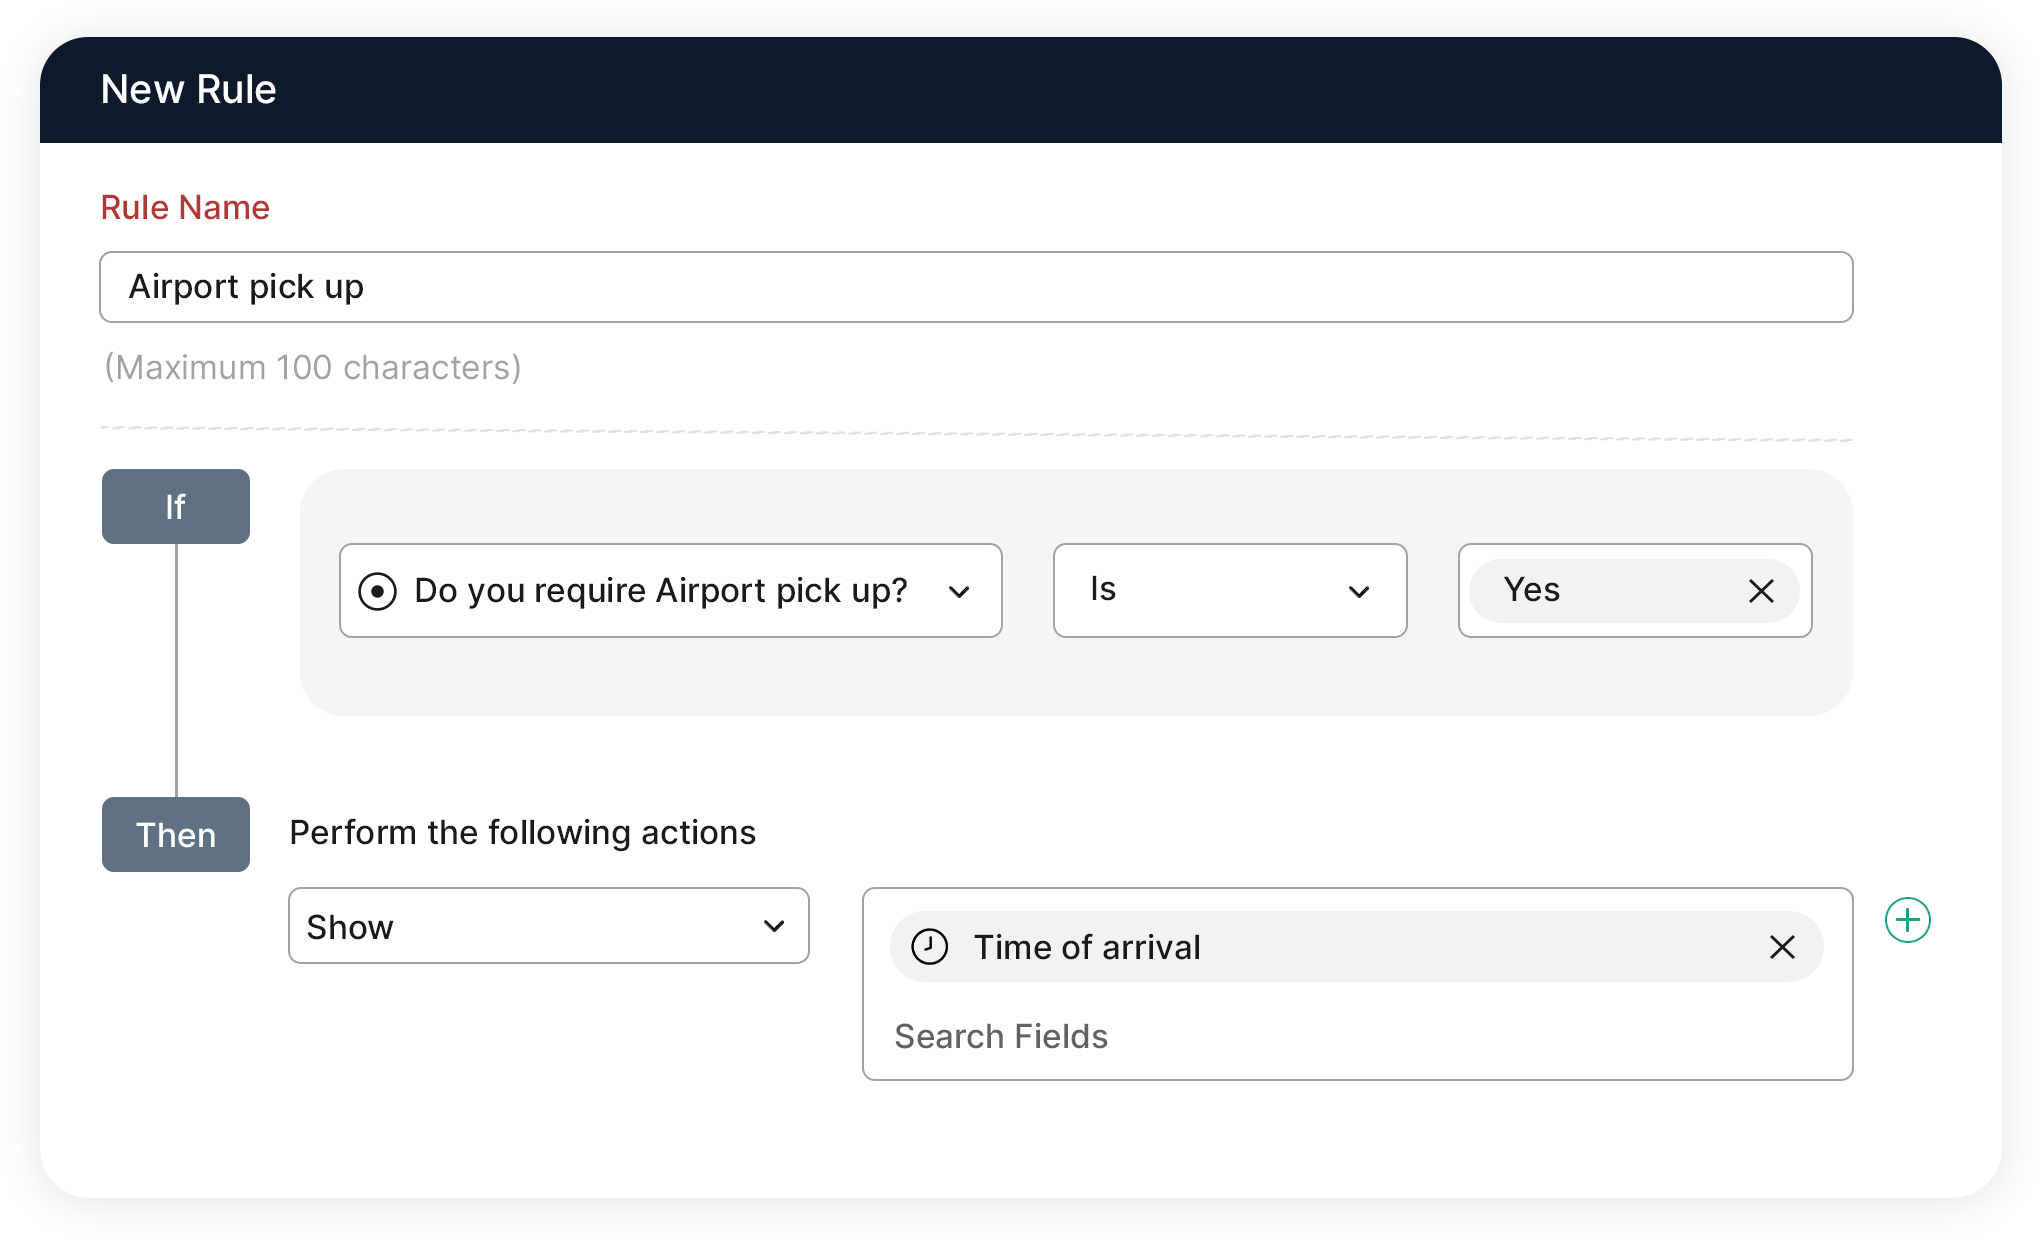Click the chevron on the Airport question selector
Image resolution: width=2042 pixels, height=1240 pixels.
[959, 591]
